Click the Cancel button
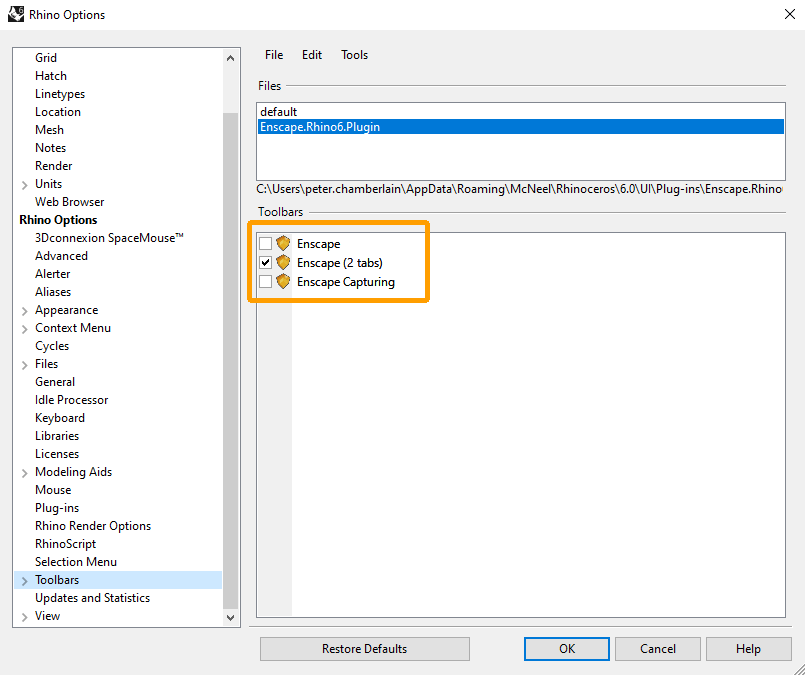The image size is (805, 675). click(x=657, y=649)
